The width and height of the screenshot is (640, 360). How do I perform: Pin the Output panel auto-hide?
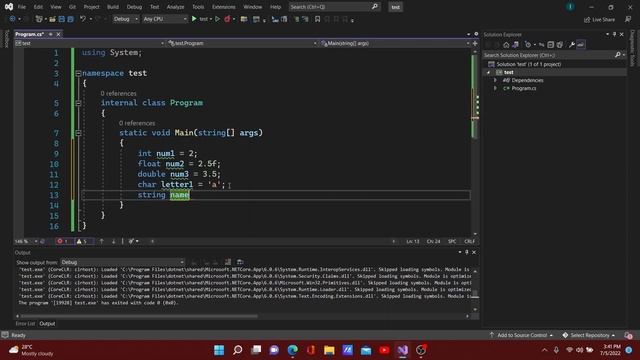pos(467,252)
